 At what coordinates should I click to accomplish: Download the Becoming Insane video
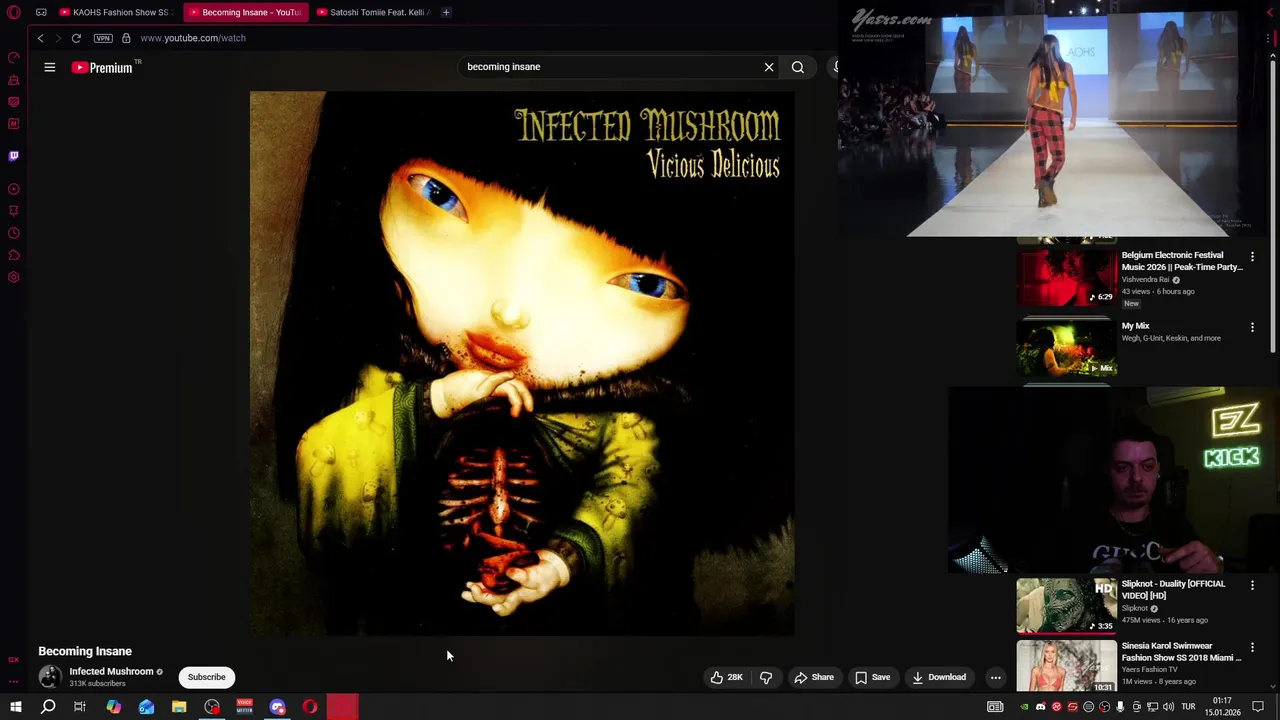tap(939, 677)
